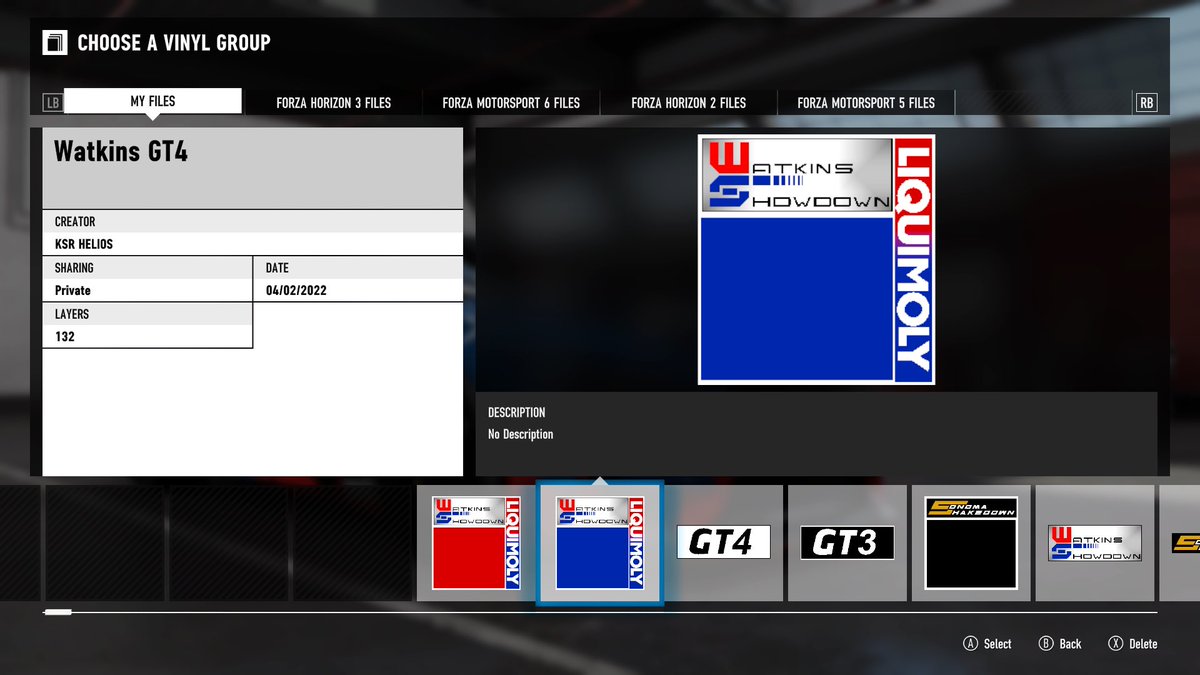Viewport: 1200px width, 675px height.
Task: Click the No Description text
Action: pos(520,434)
